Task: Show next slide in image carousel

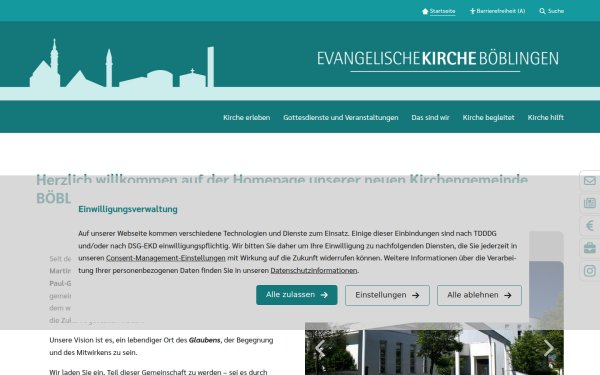Action: pos(549,349)
